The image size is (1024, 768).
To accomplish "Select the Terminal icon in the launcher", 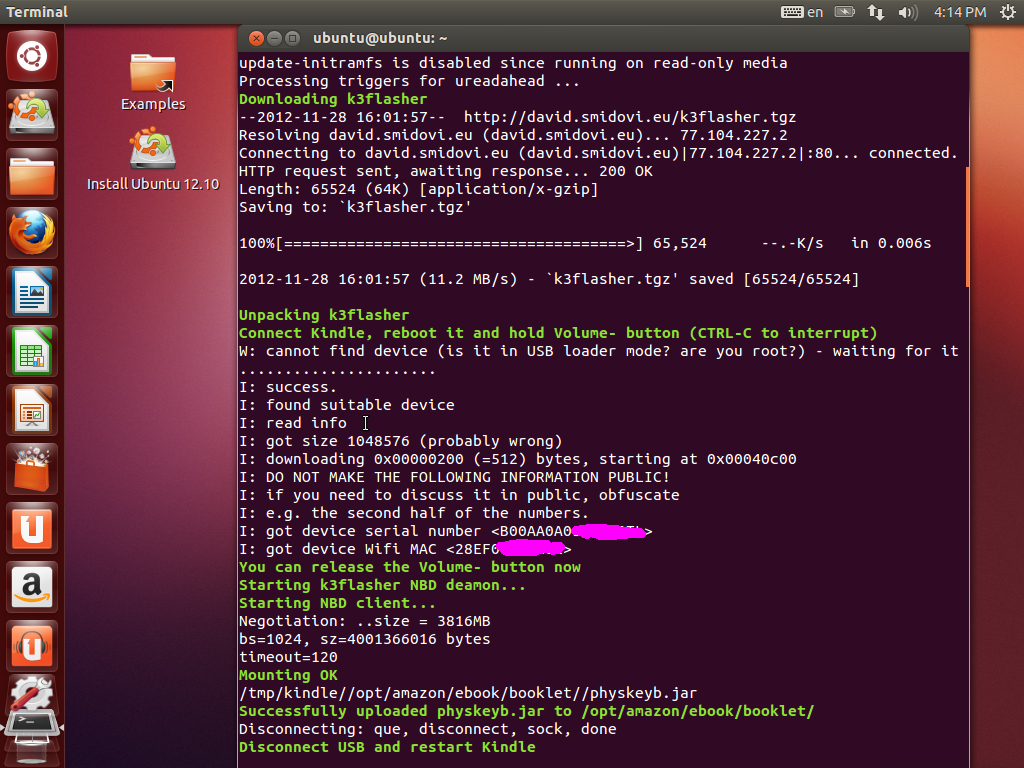I will click(32, 726).
